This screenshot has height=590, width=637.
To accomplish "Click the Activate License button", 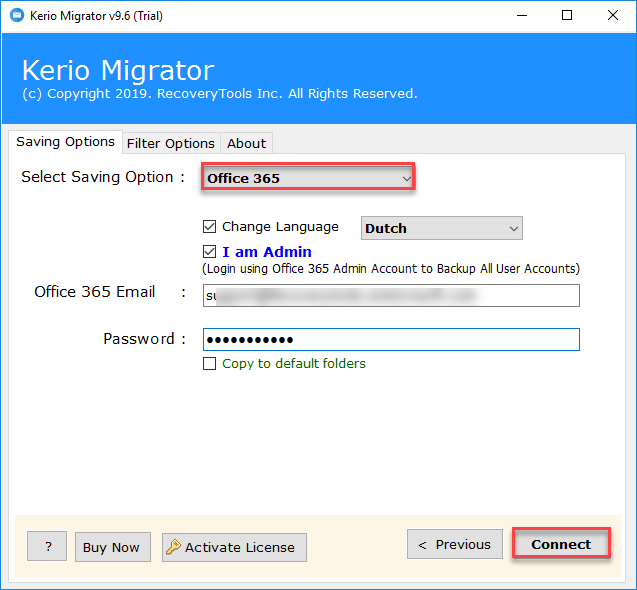I will click(x=234, y=547).
